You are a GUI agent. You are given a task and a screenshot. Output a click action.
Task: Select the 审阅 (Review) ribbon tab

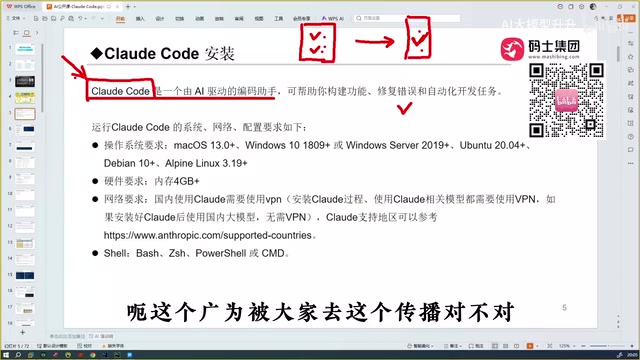239,19
